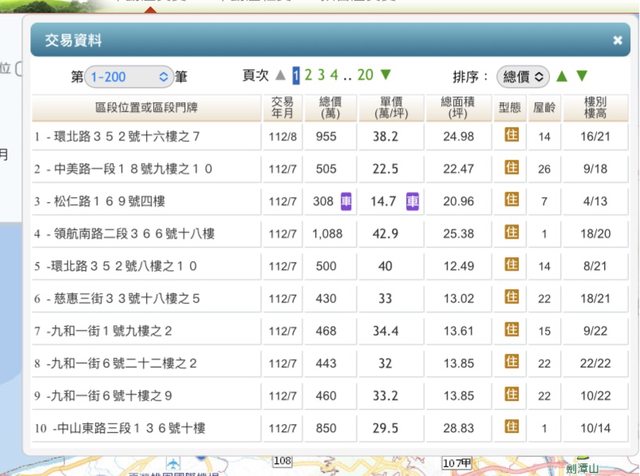Click the green next page arrow

tap(386, 75)
